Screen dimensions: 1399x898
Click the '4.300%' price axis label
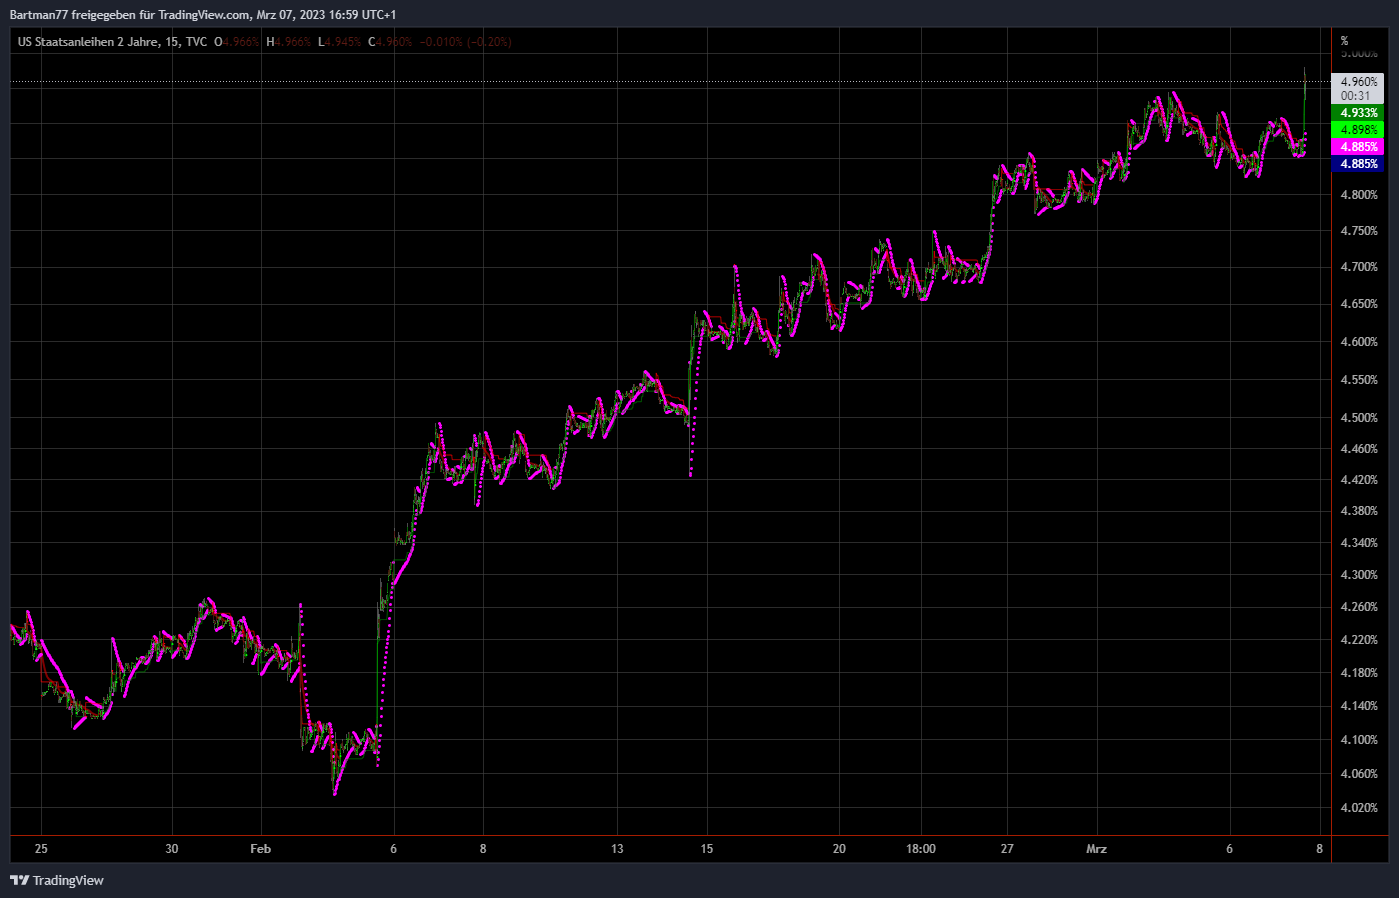(x=1359, y=575)
